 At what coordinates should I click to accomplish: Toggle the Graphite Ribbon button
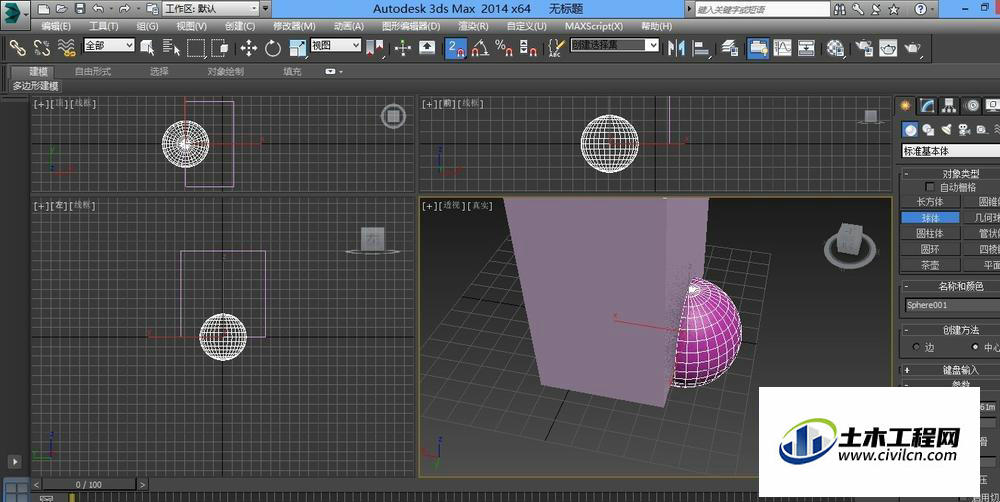[758, 47]
